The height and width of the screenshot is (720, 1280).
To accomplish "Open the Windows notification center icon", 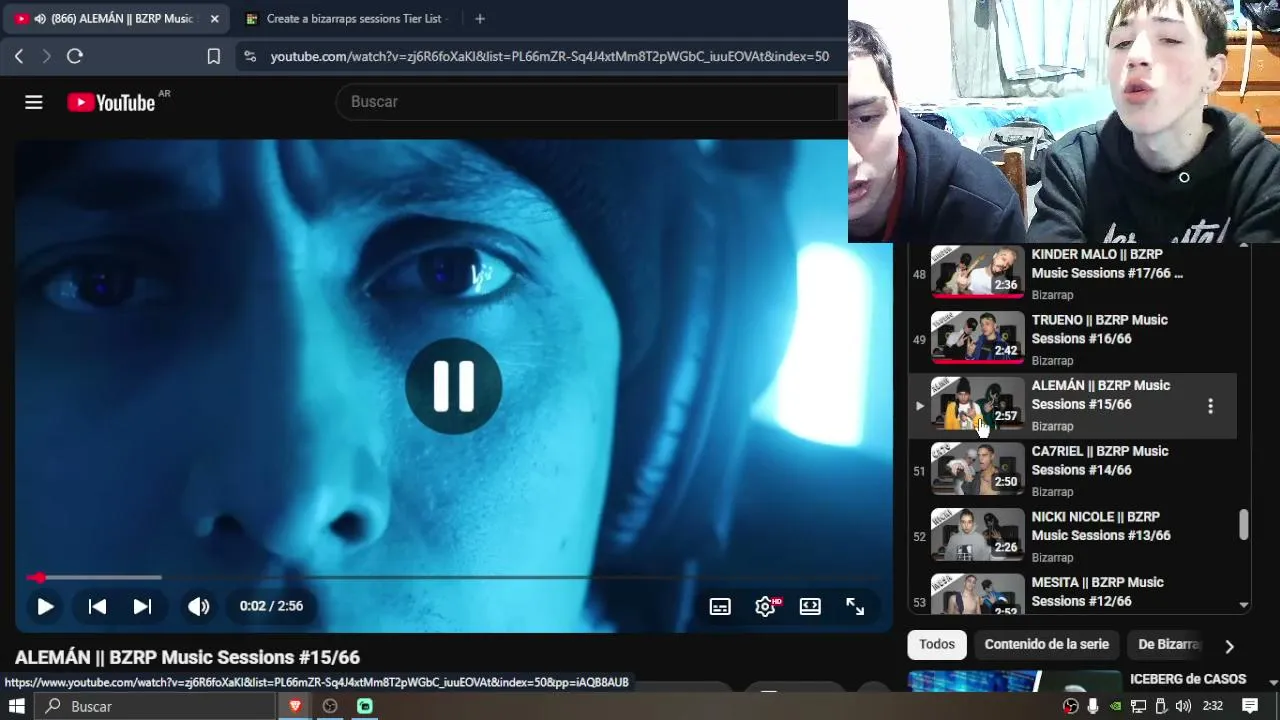I will (1250, 706).
